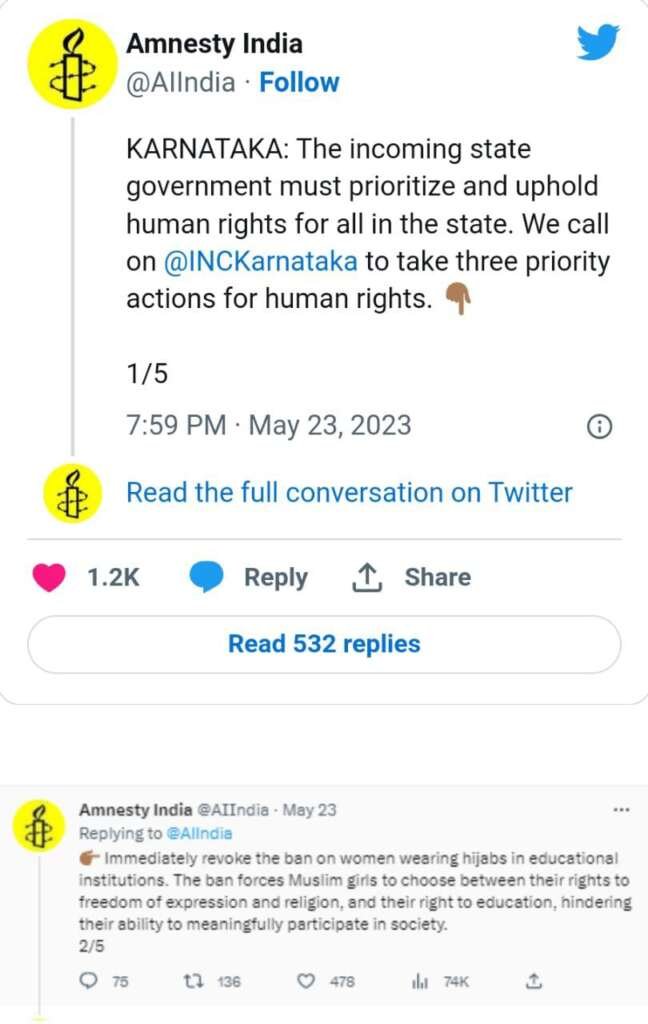Click the Twitter bird logo

click(598, 43)
